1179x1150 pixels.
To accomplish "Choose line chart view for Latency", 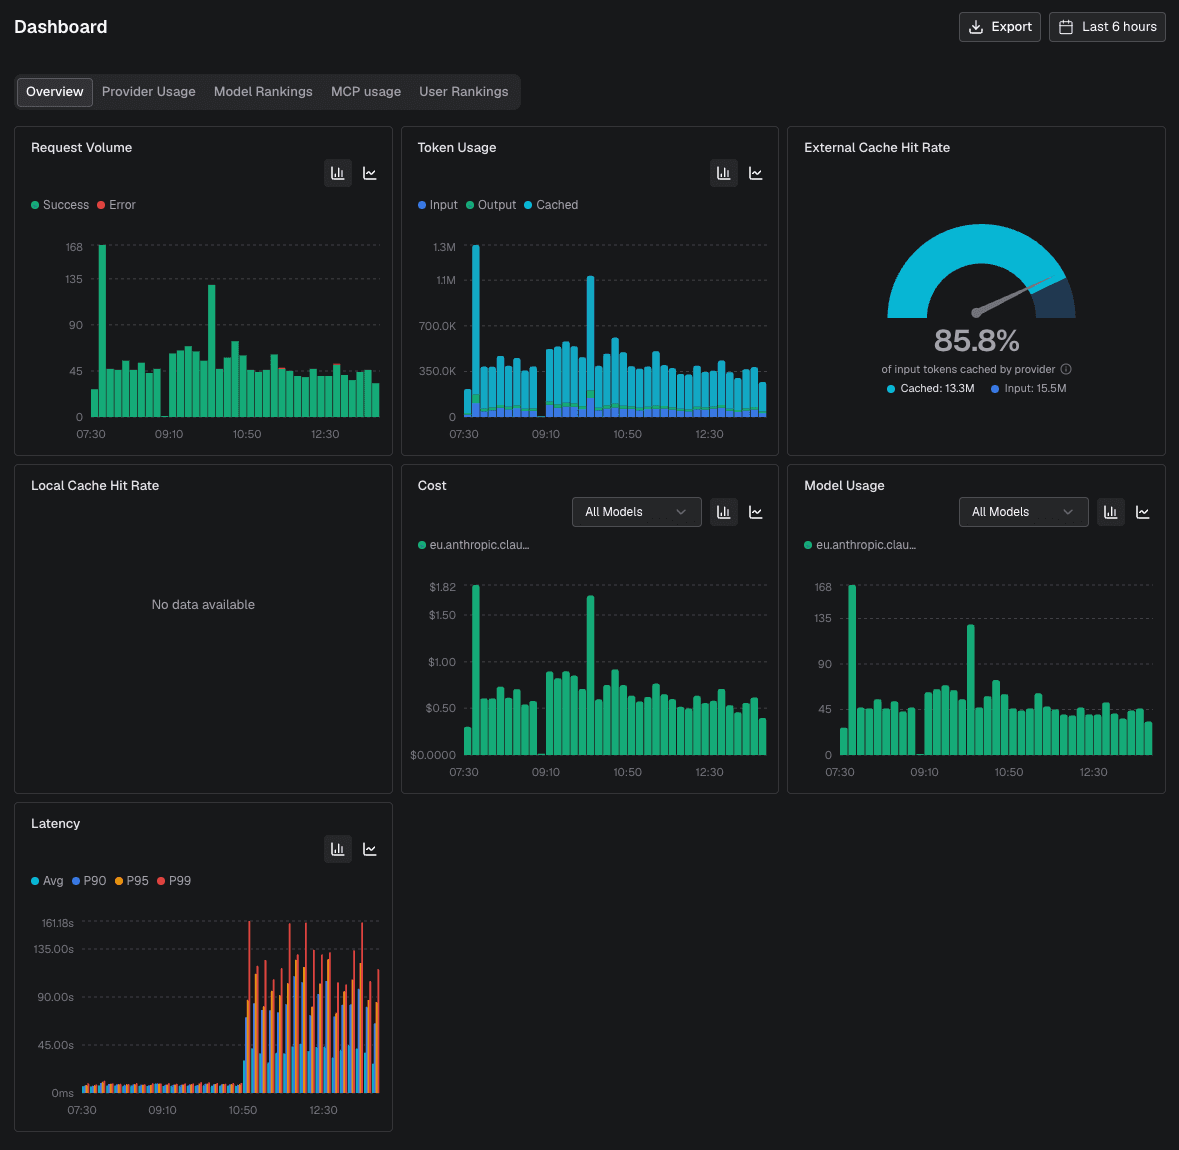I will [x=370, y=849].
